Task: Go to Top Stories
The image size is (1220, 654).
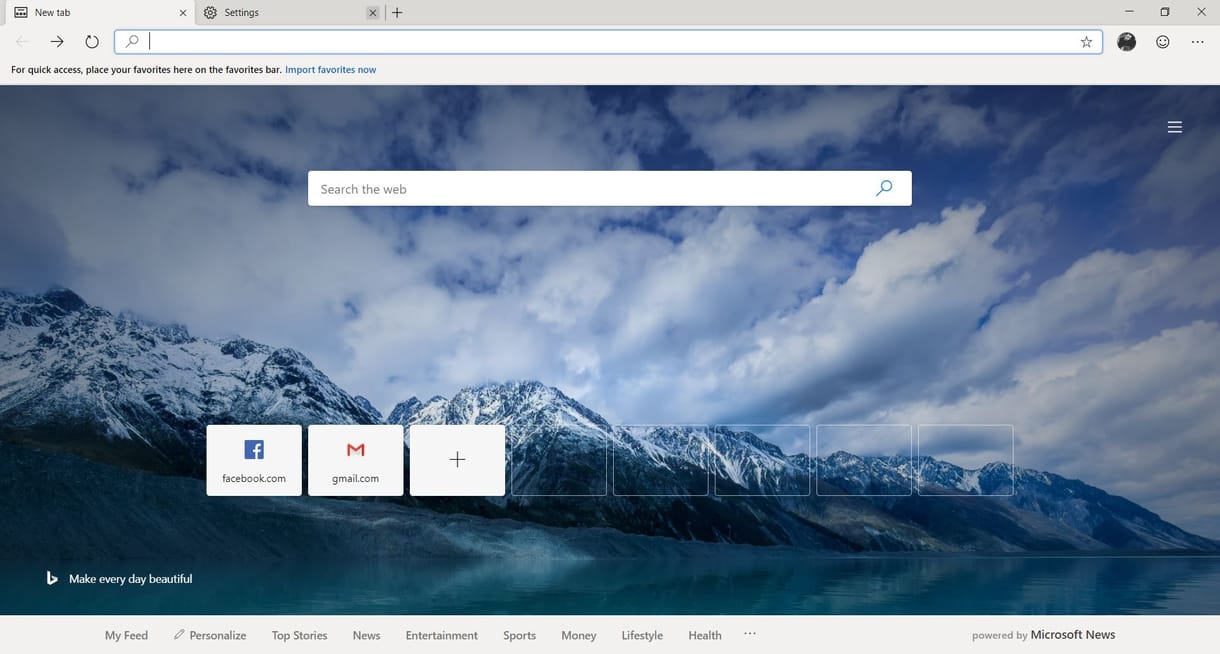Action: (299, 635)
